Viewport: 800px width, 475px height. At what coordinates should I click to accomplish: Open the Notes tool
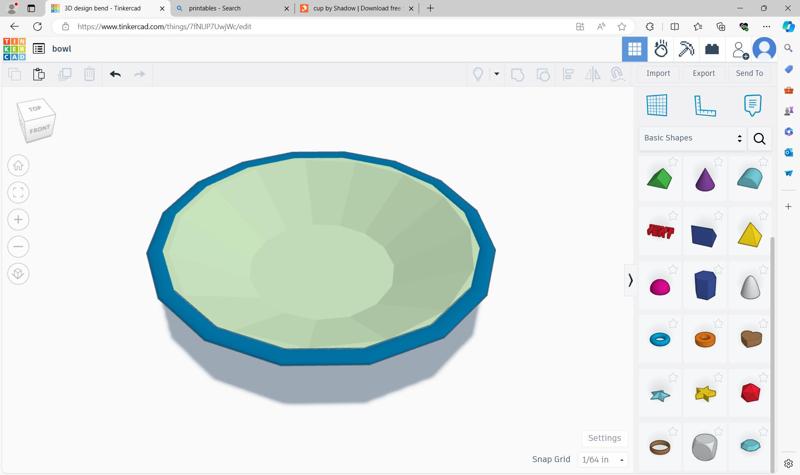[x=752, y=105]
